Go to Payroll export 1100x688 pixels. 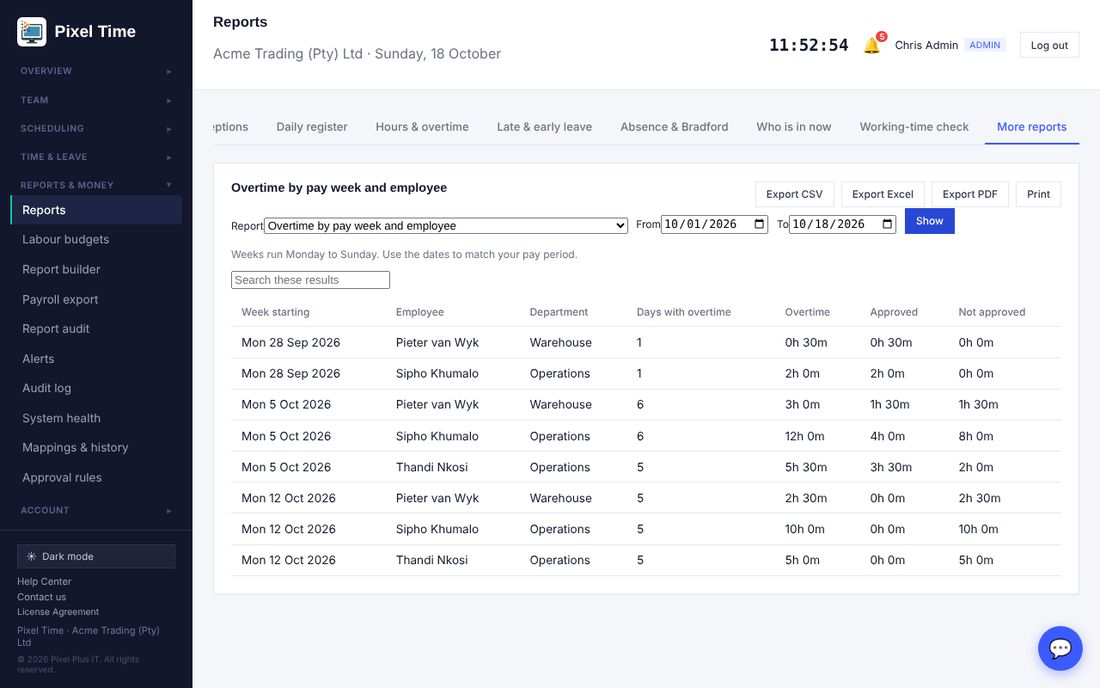coord(96,299)
